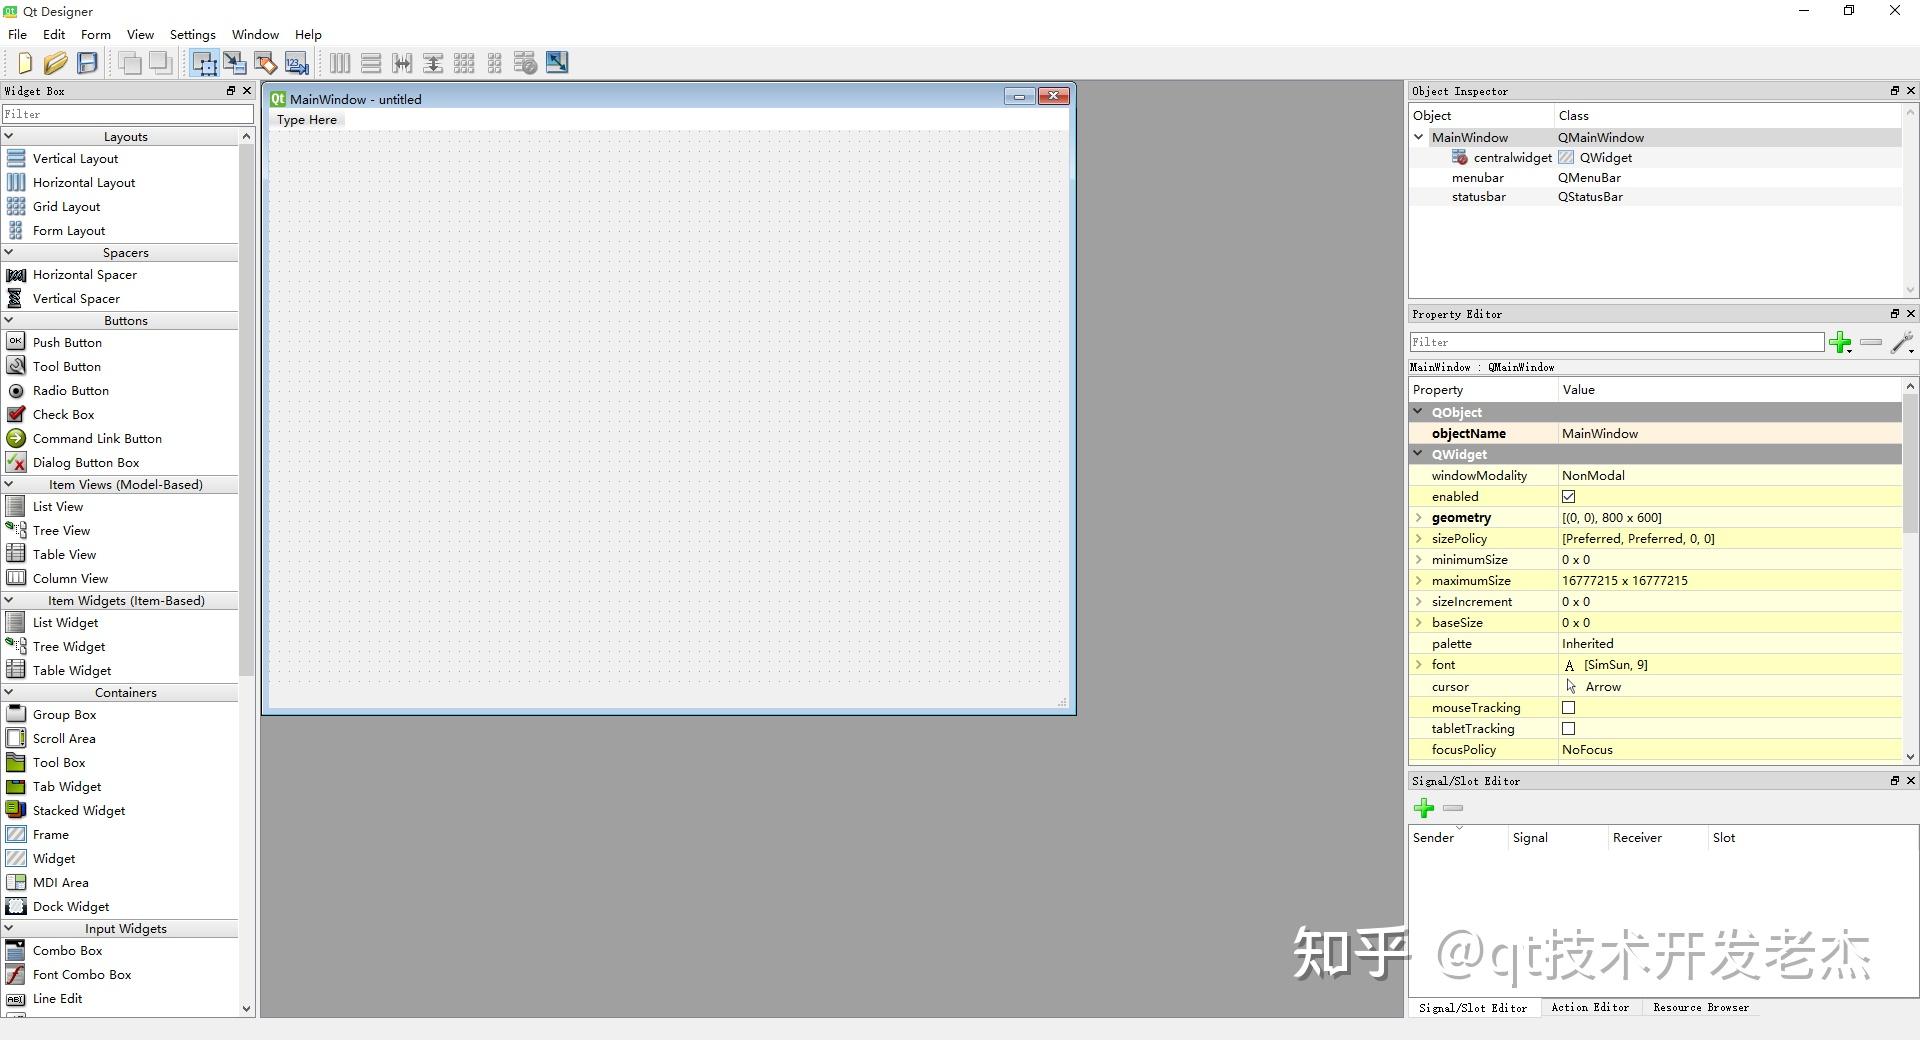The image size is (1920, 1040).
Task: Click the Save Form toolbar icon
Action: coord(87,62)
